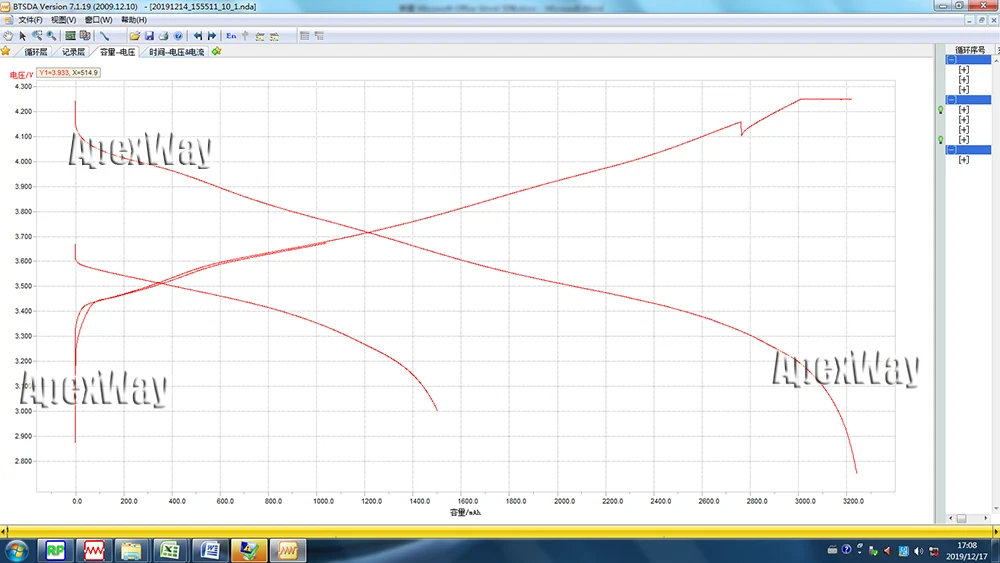This screenshot has height=563, width=1000.
Task: Select the 容量-电压 tab
Action: tap(117, 52)
